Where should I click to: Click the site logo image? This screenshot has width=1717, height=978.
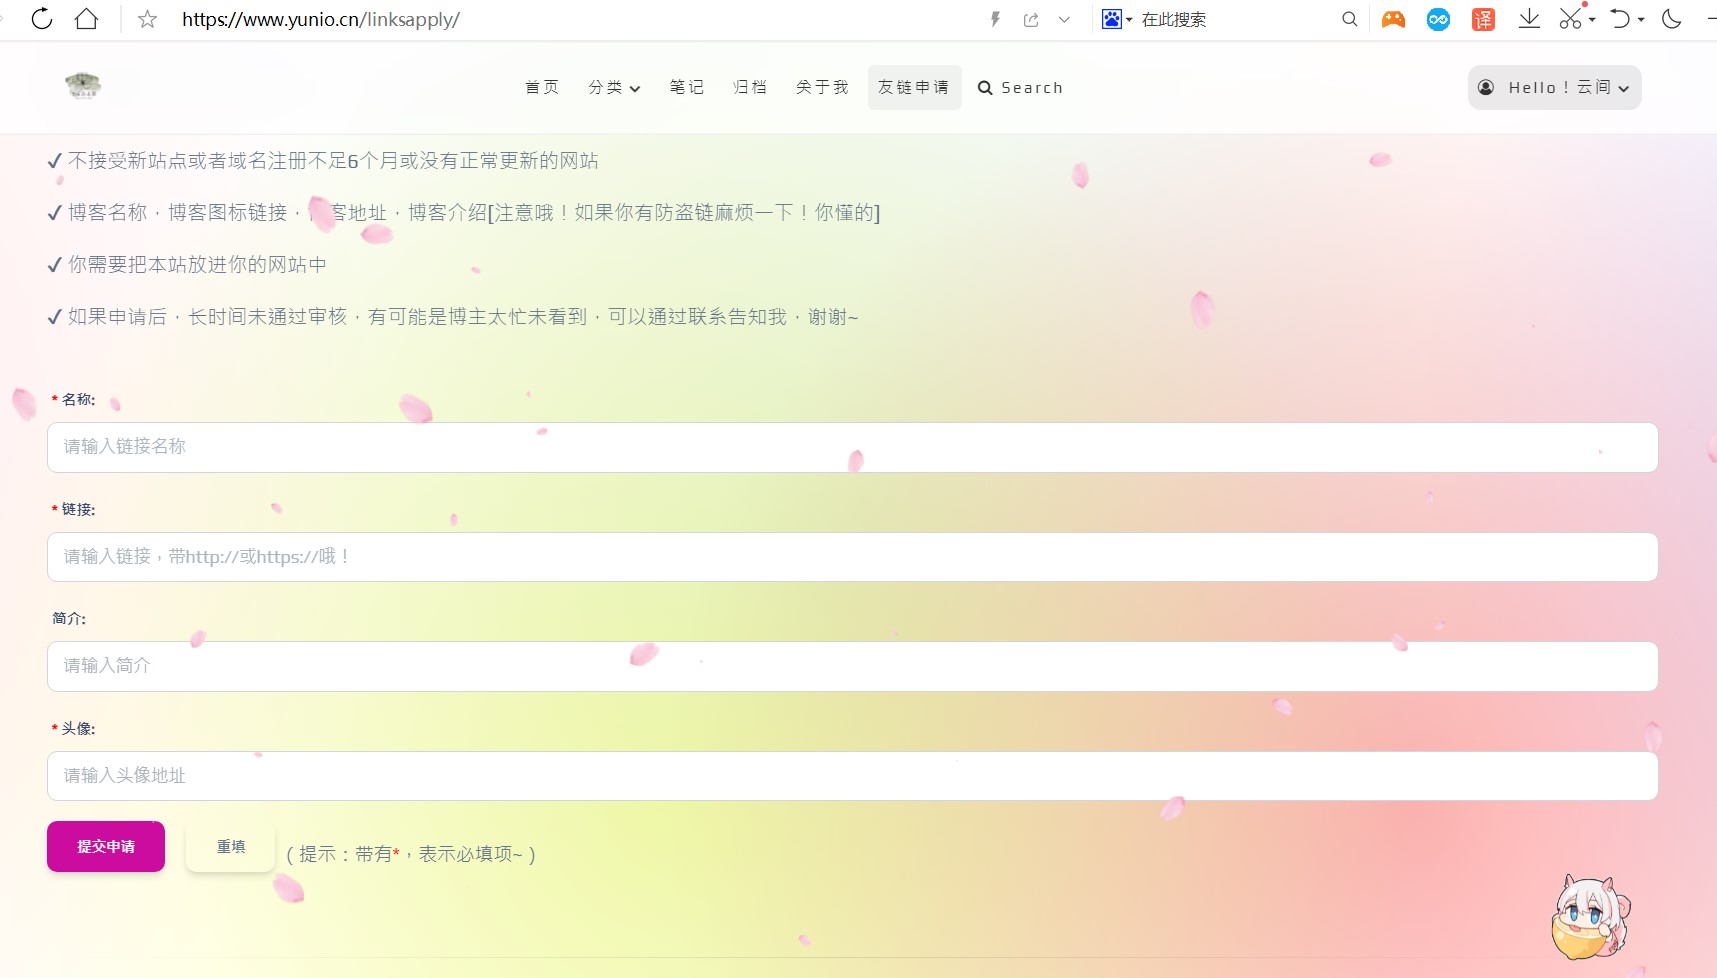[x=83, y=86]
